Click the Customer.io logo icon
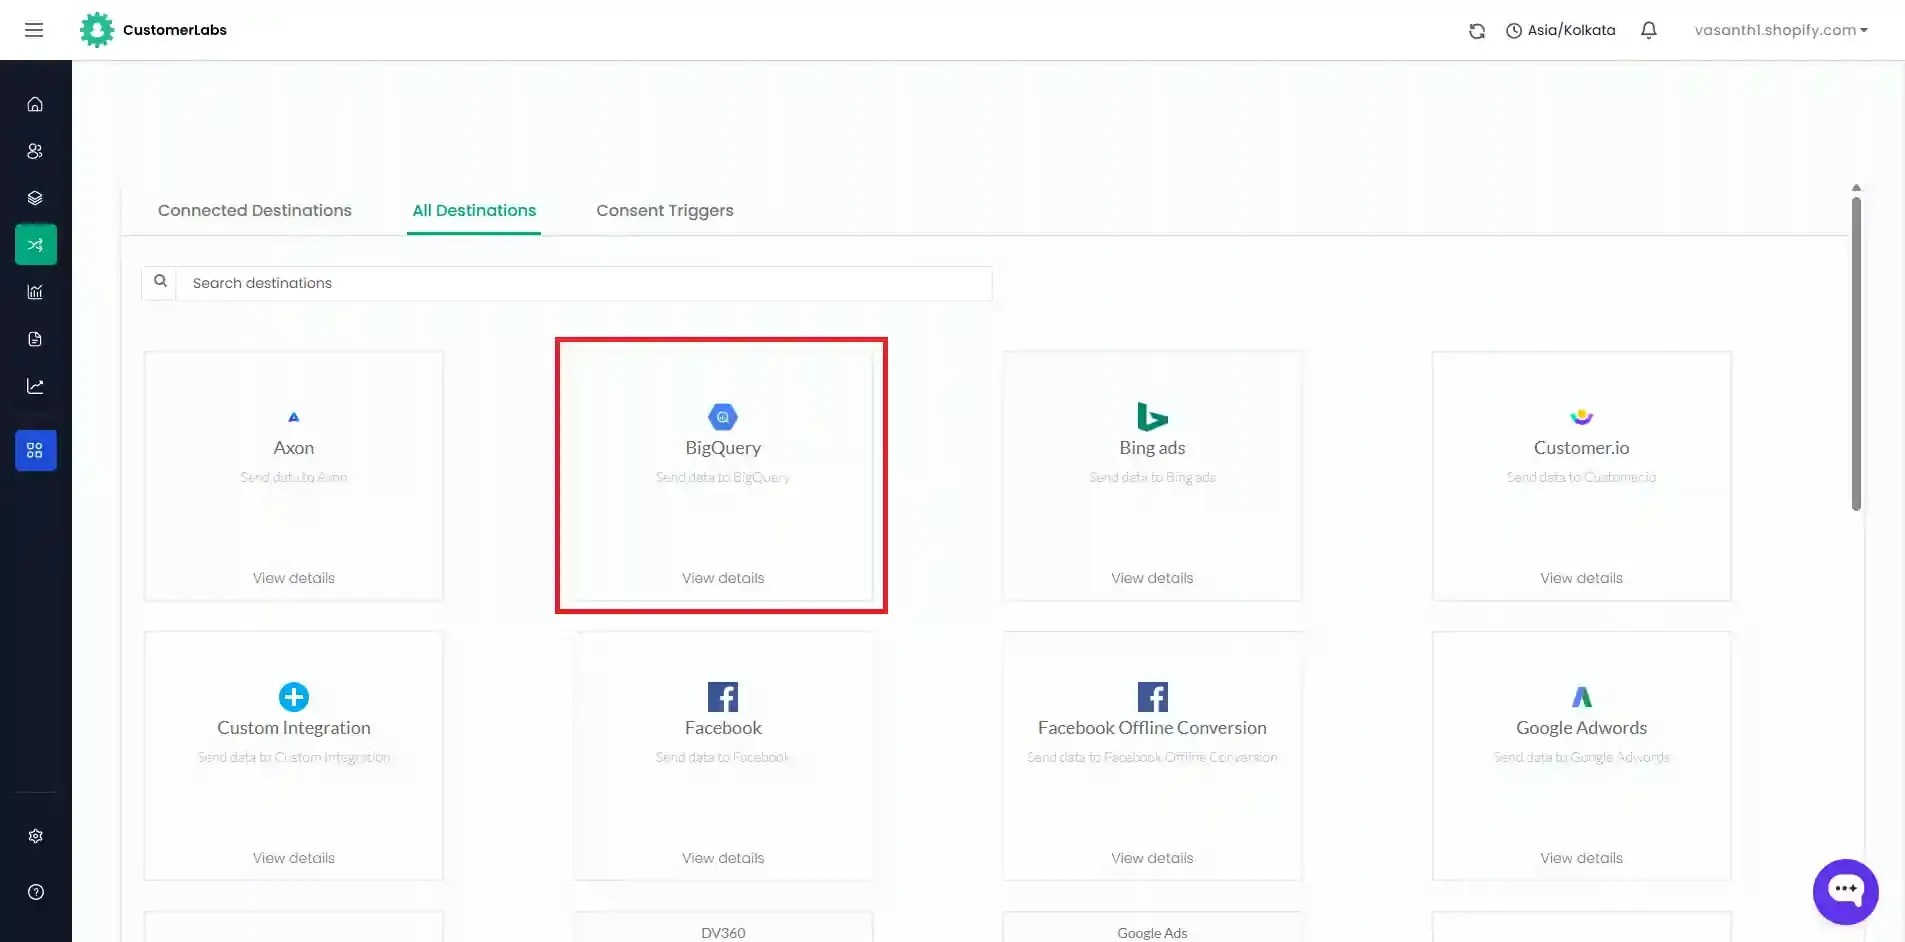1905x942 pixels. coord(1582,417)
